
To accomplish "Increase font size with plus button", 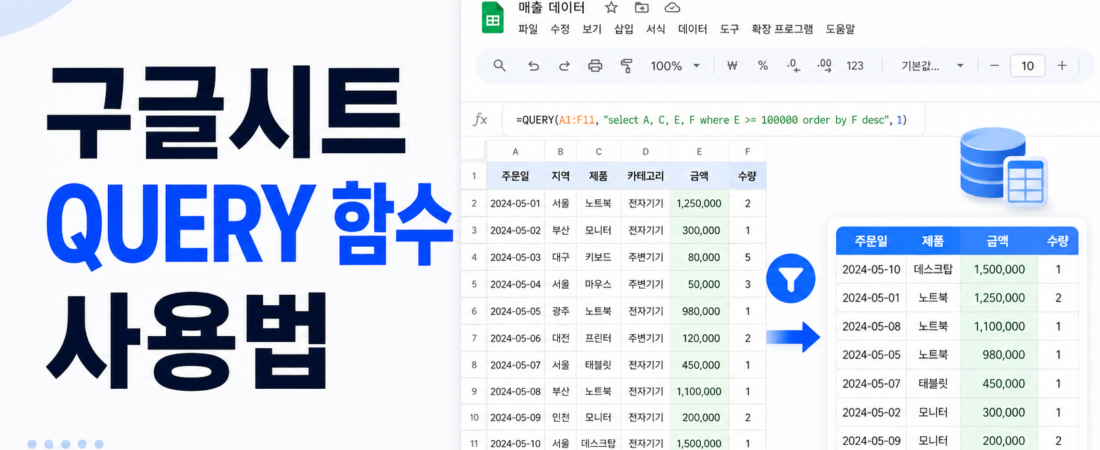I will pos(1062,65).
